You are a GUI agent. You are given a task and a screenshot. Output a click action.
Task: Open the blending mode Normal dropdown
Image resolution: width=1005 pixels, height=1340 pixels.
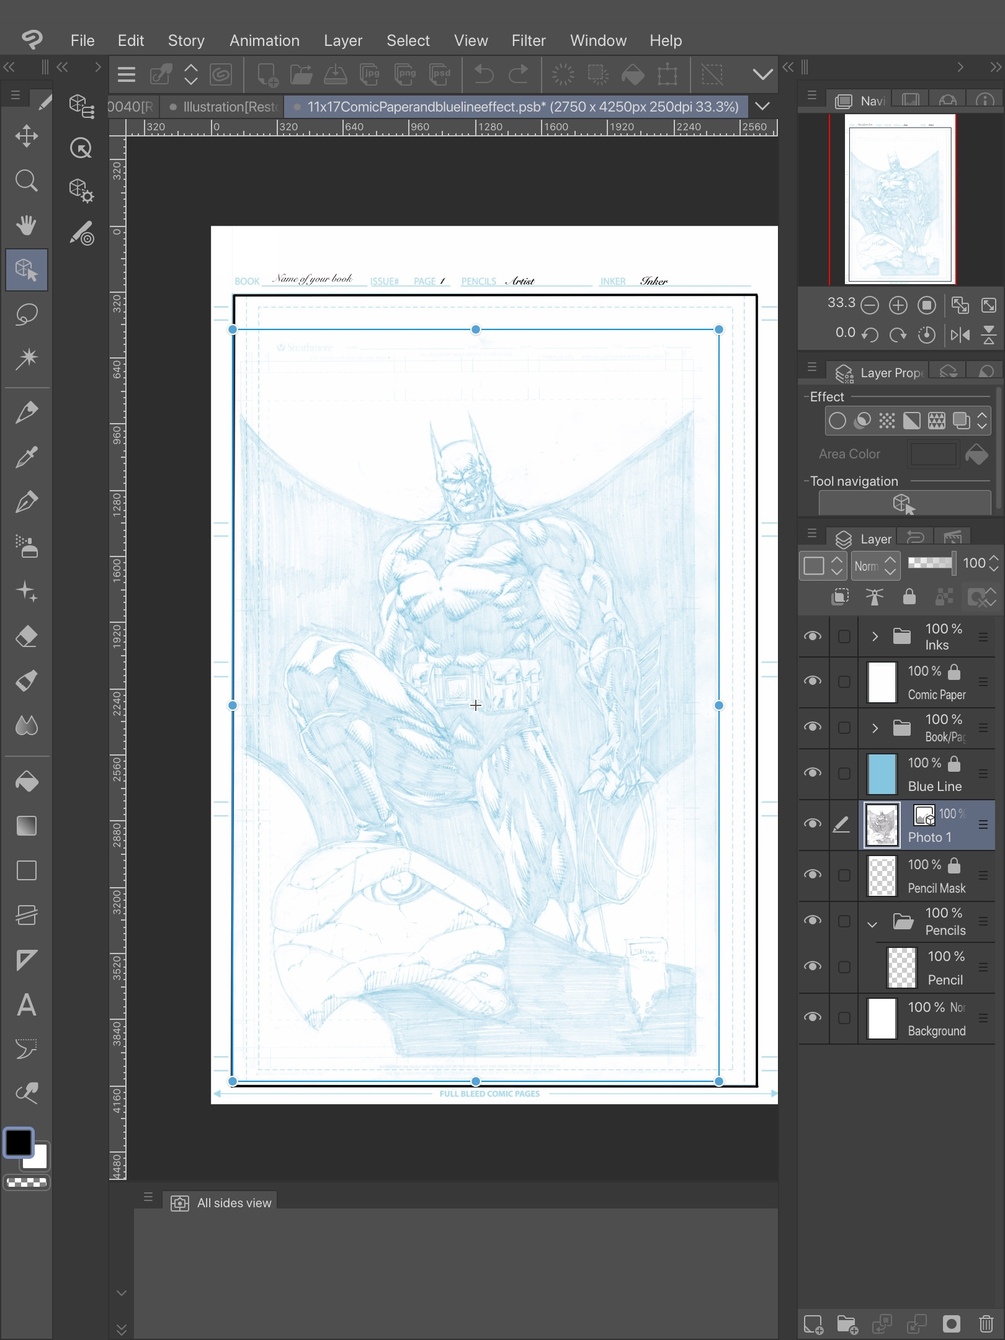tap(875, 565)
